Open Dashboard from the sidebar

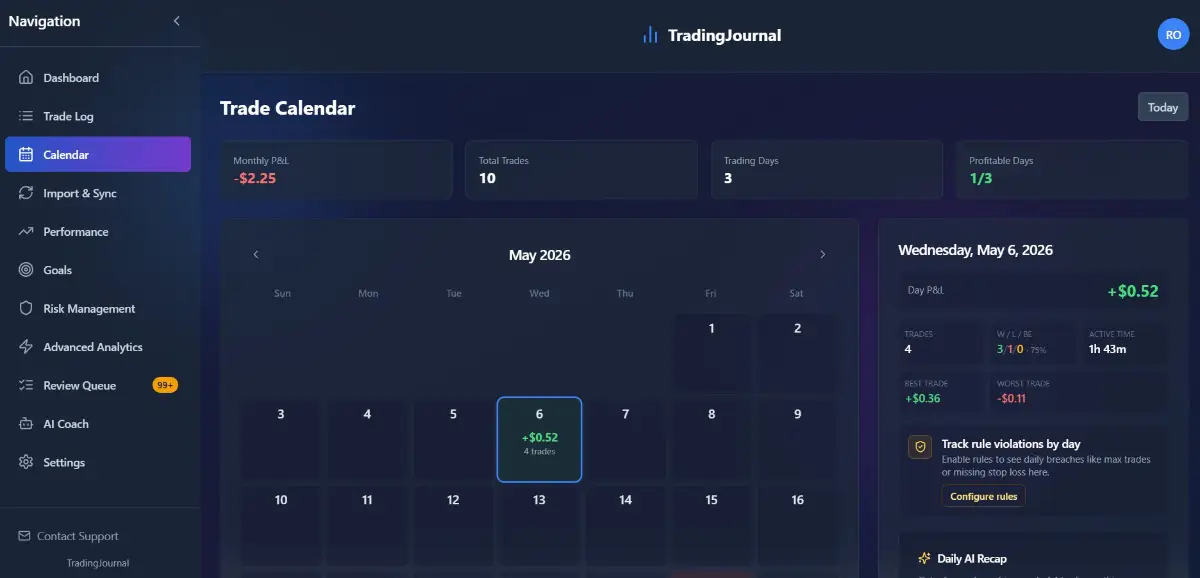click(98, 78)
